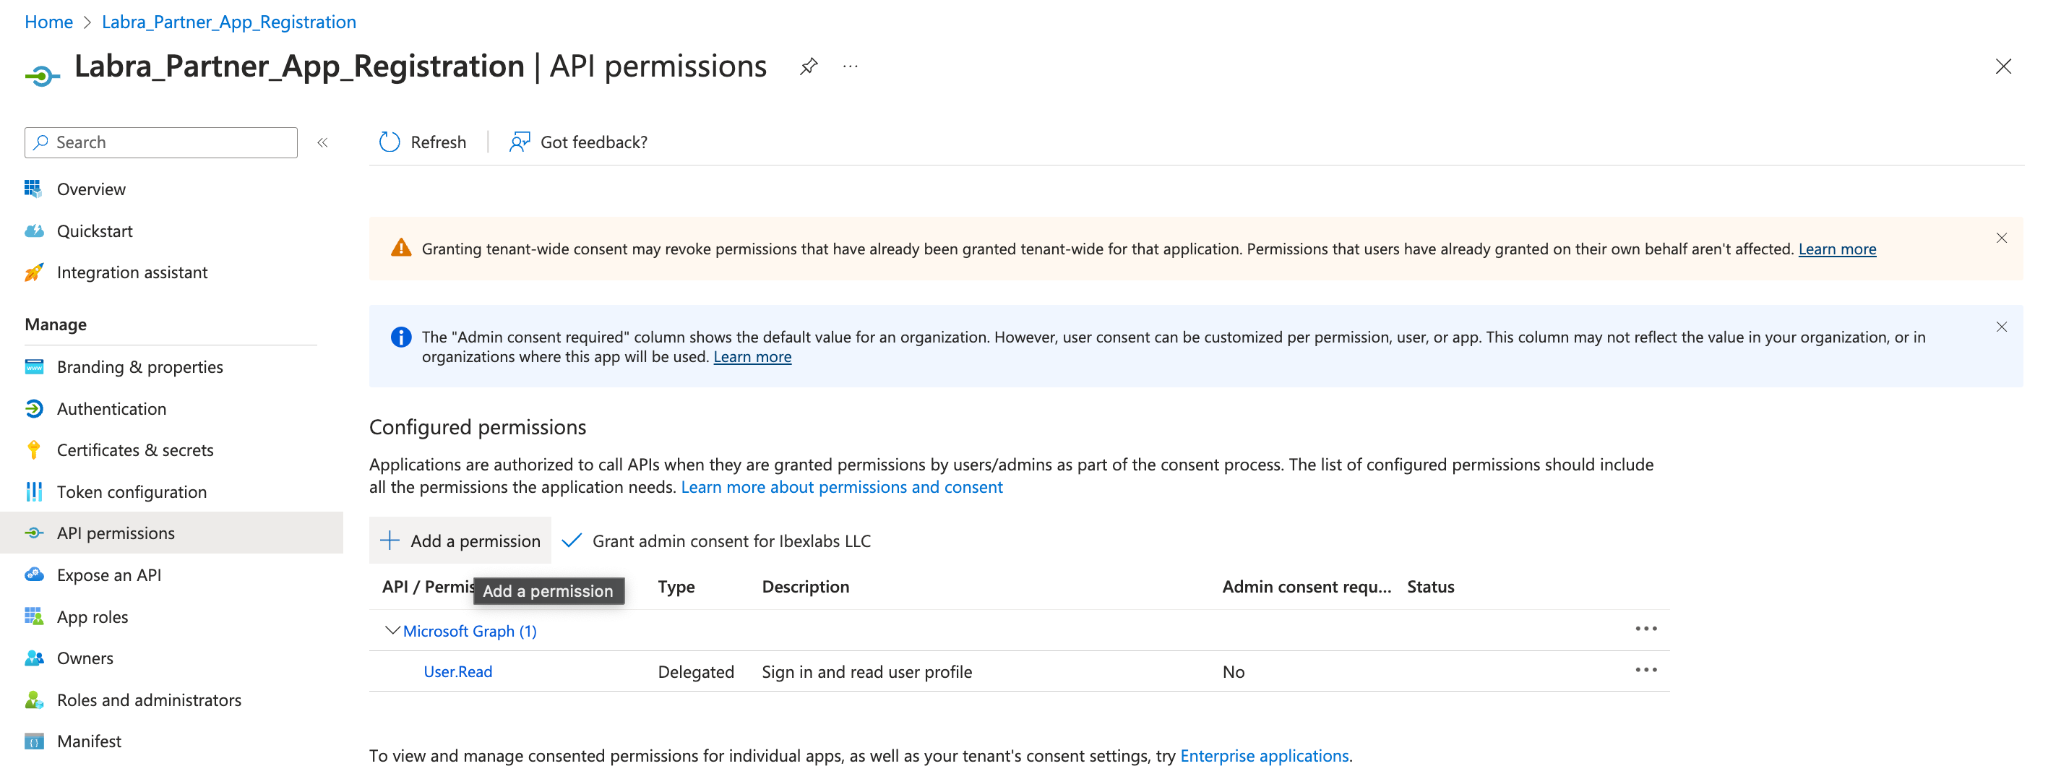The width and height of the screenshot is (2048, 783).
Task: Dismiss the tenant-wide consent warning banner
Action: [x=2001, y=238]
